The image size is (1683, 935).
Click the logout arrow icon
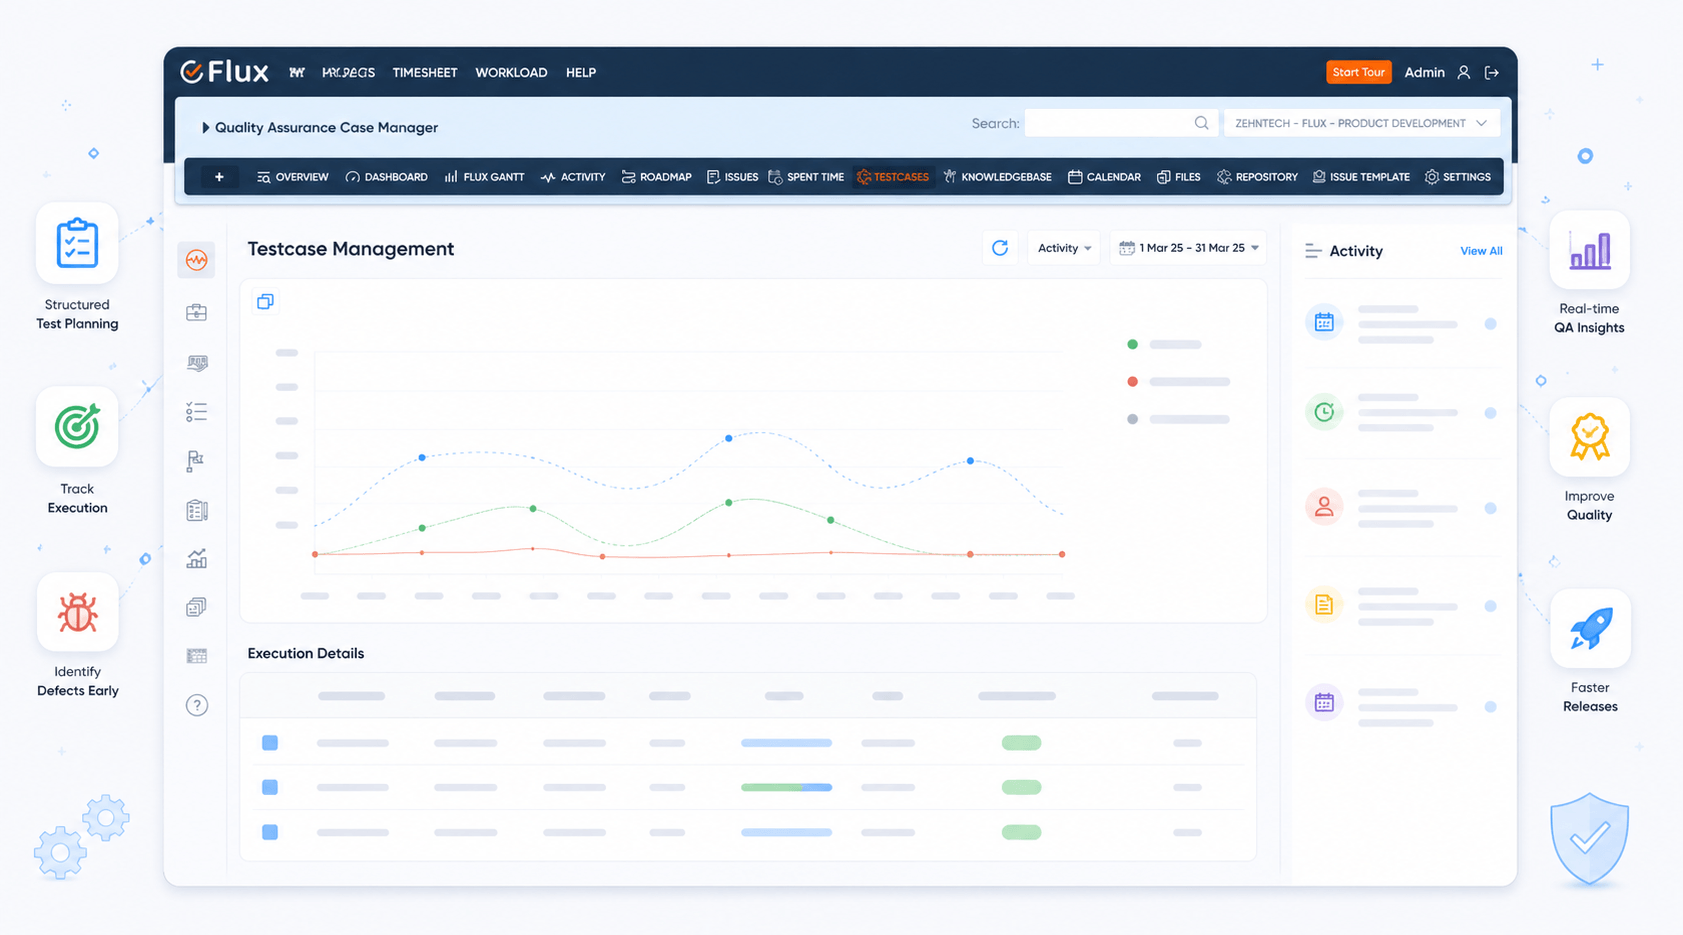[x=1491, y=73]
